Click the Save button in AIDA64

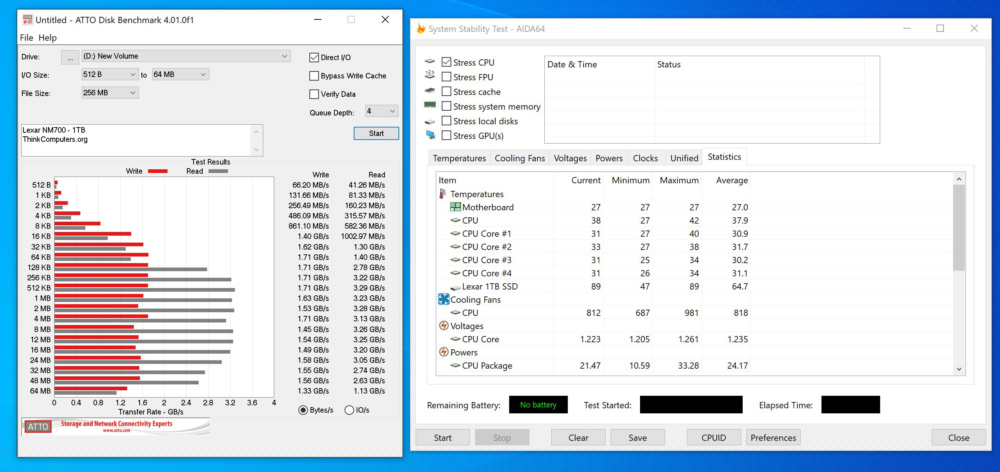(637, 438)
